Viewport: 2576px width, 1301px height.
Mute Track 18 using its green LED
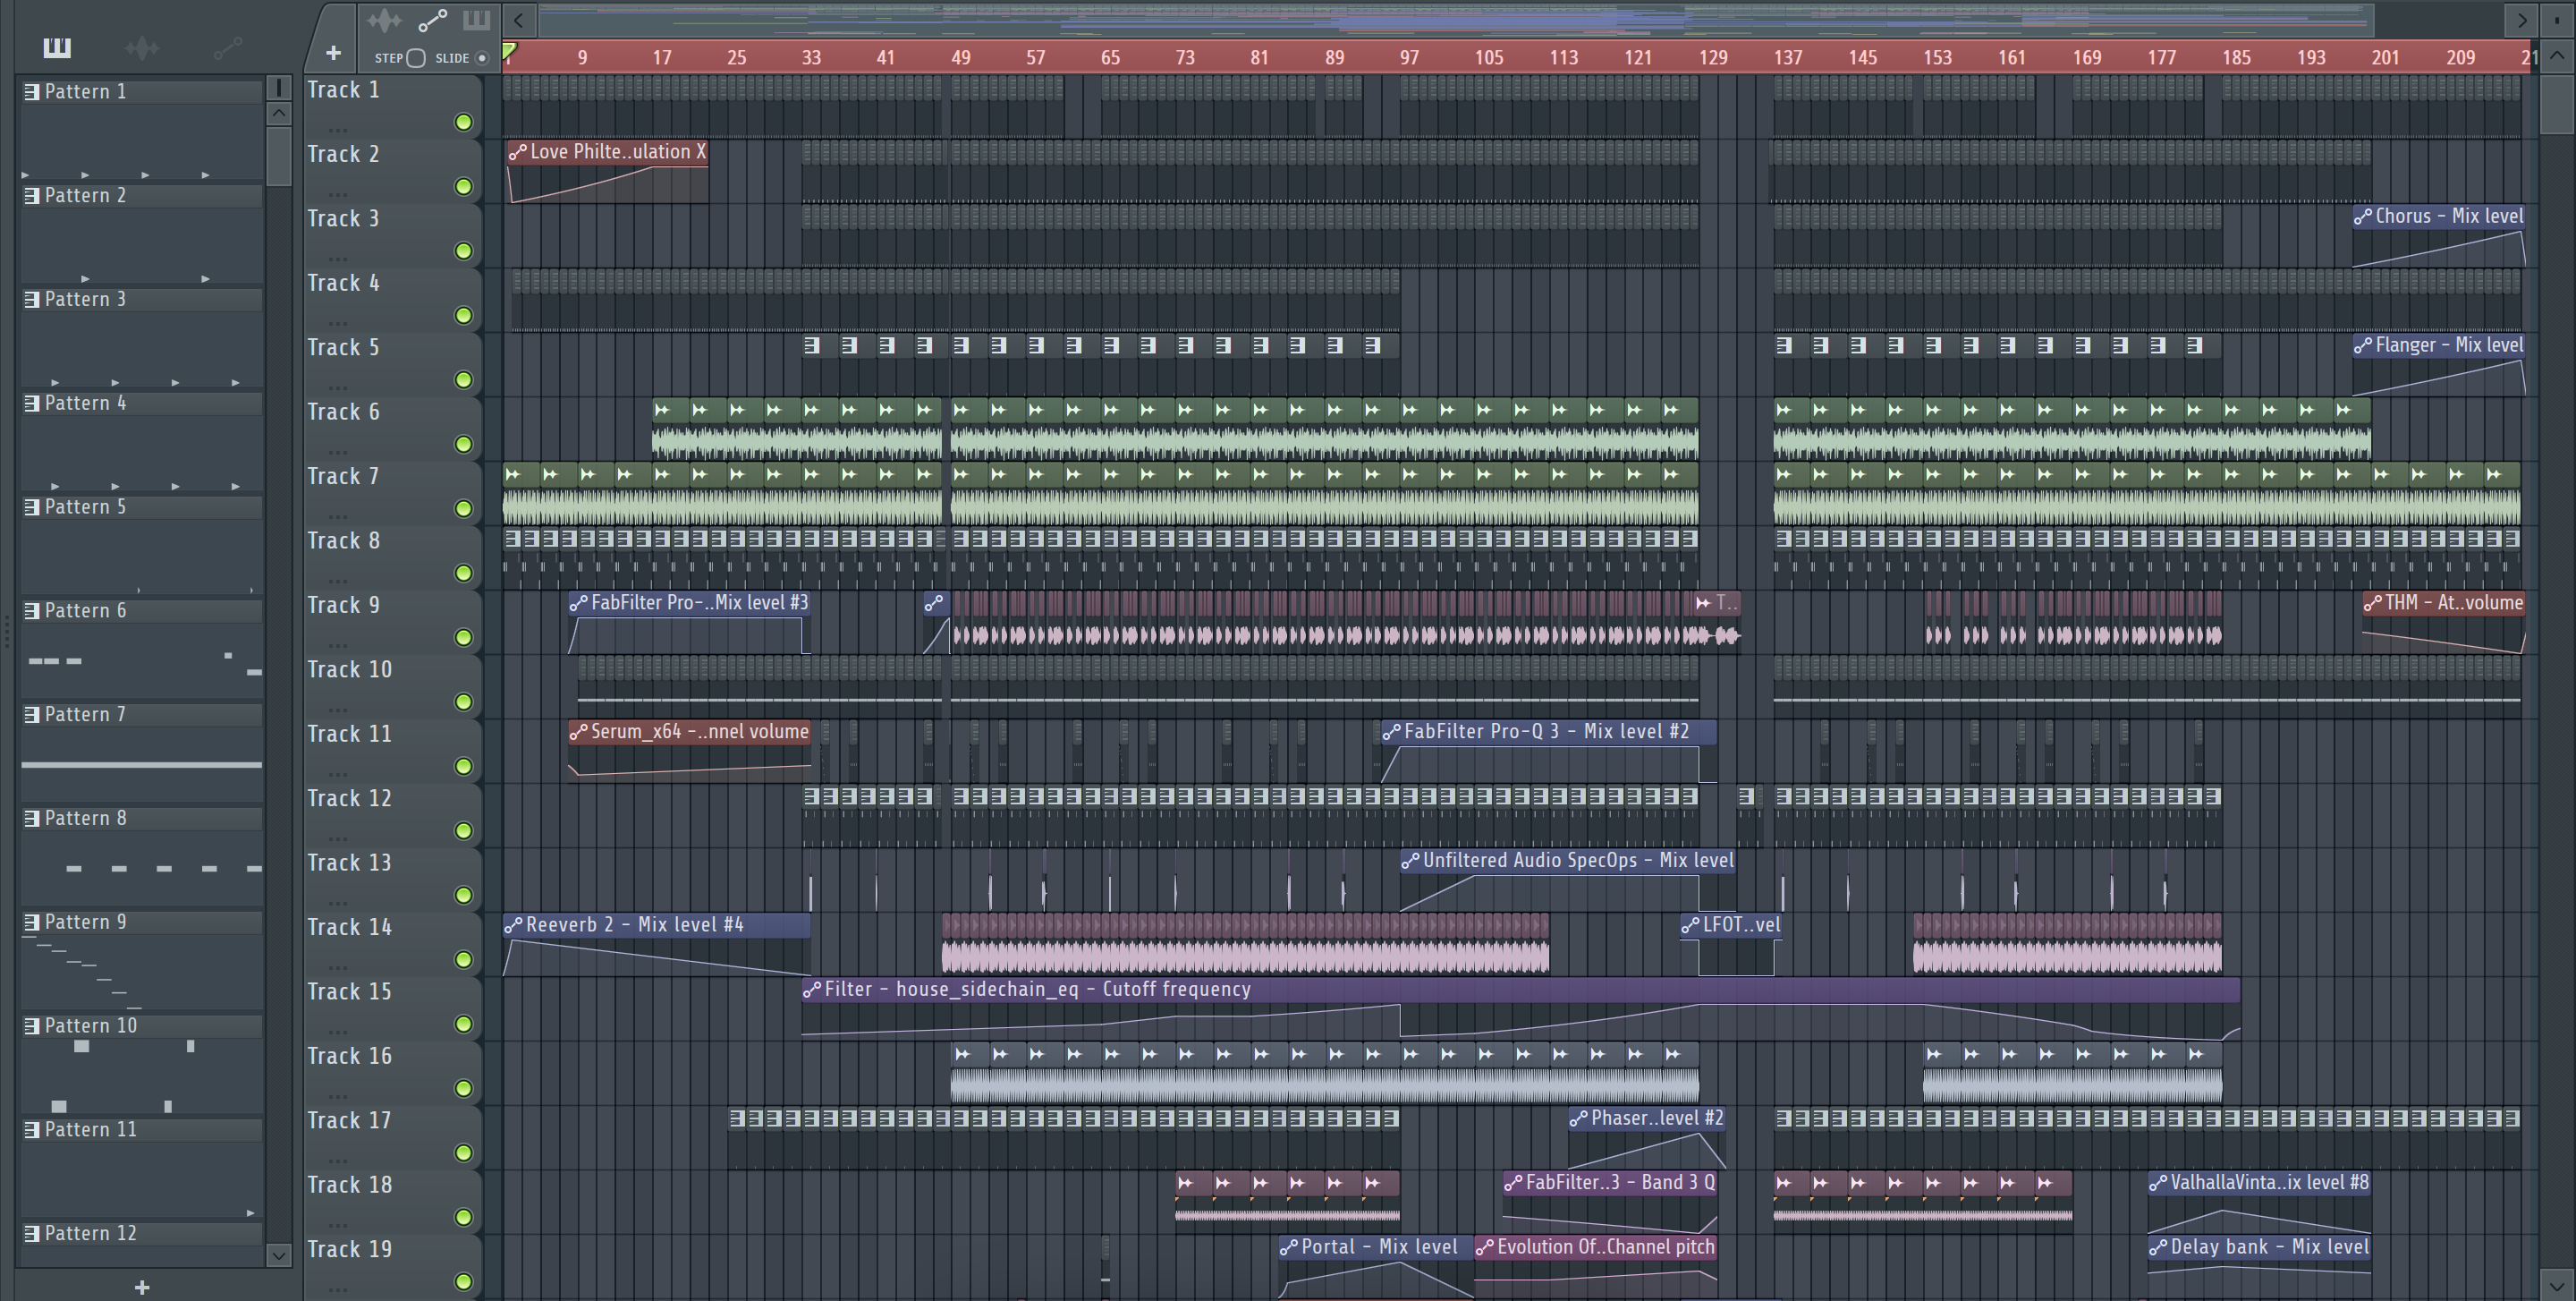pyautogui.click(x=463, y=1217)
